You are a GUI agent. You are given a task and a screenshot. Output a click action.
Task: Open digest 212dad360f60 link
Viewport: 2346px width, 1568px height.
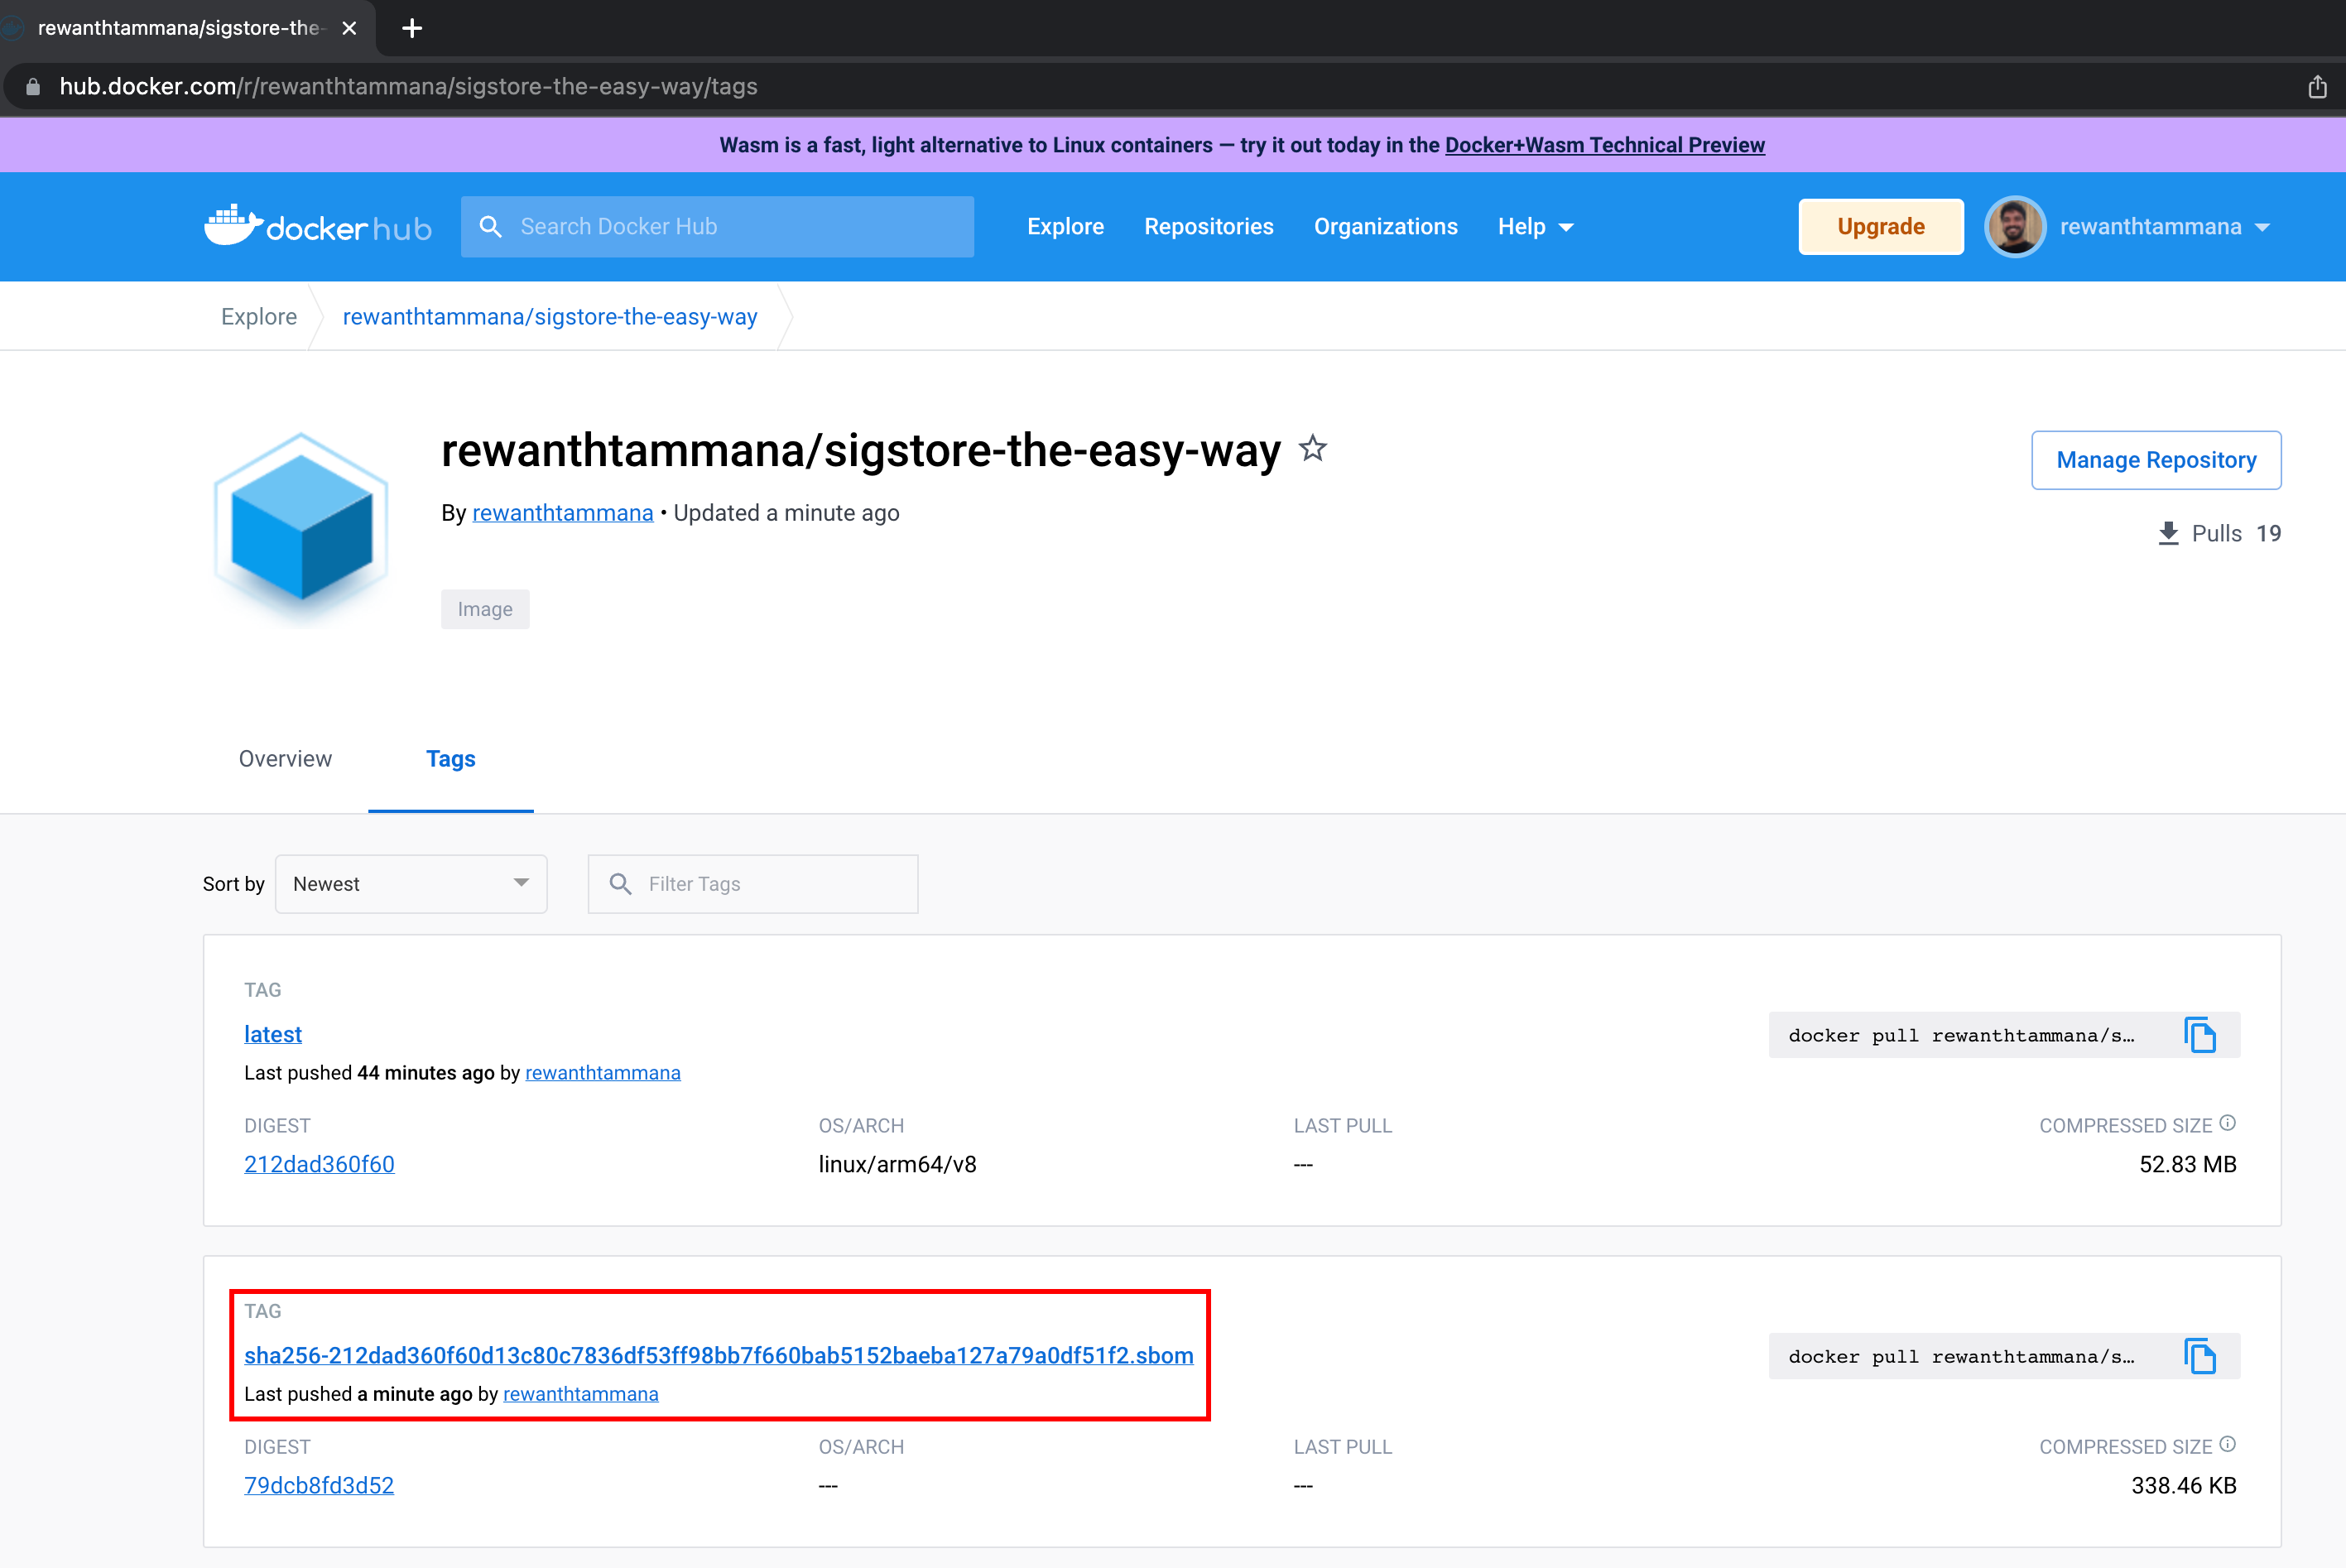(319, 1164)
